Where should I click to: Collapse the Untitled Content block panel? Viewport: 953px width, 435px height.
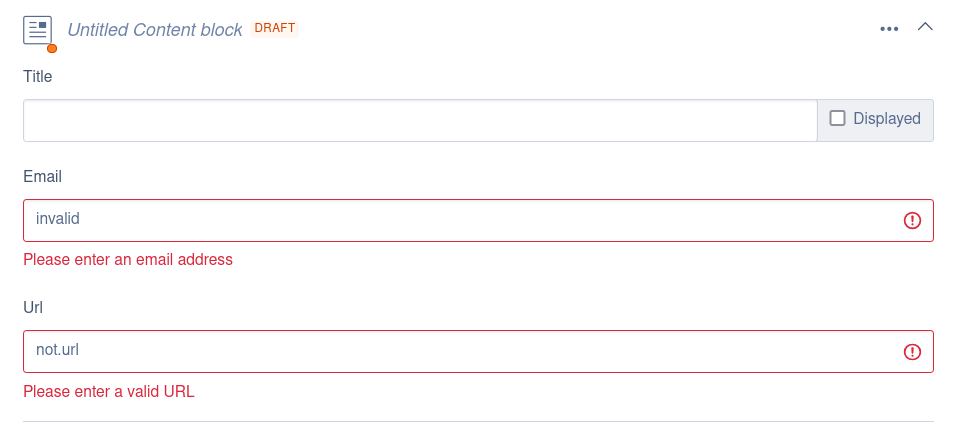pos(925,28)
